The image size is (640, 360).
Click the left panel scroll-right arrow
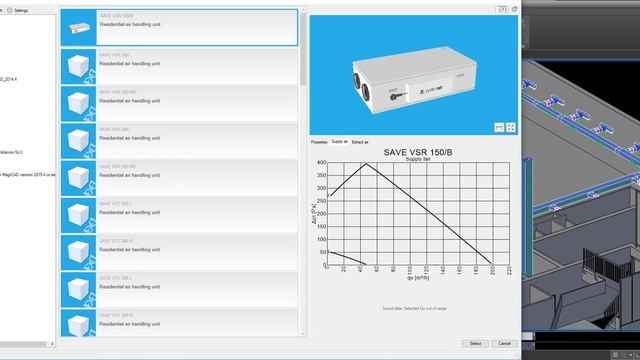click(52, 344)
